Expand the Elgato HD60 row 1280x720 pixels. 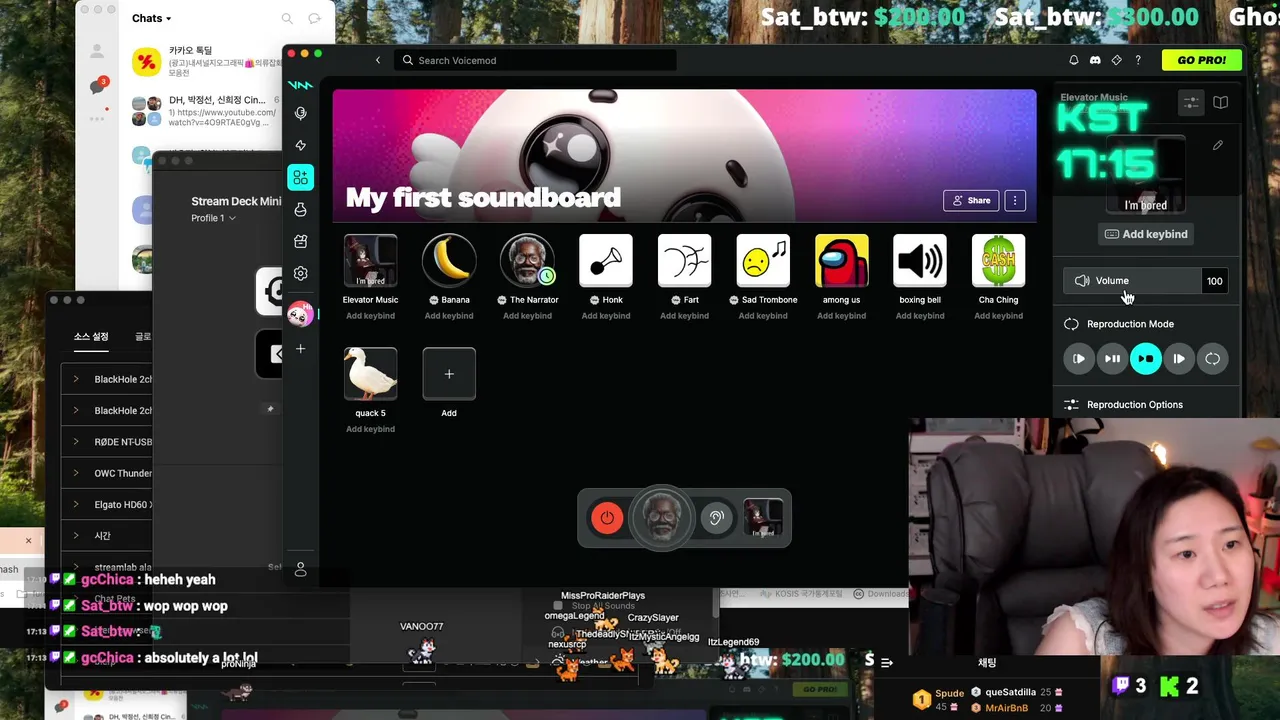click(x=75, y=504)
